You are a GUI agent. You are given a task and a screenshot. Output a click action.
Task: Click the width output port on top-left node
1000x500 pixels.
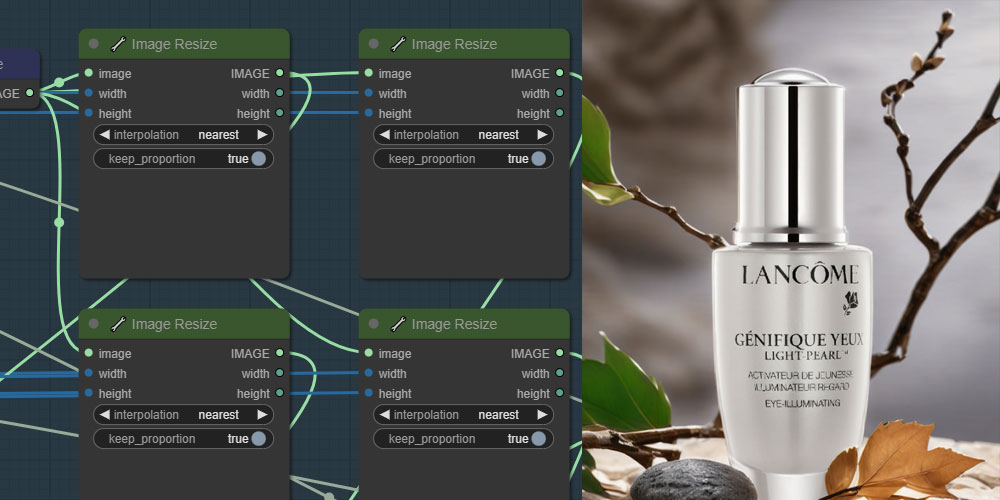(x=279, y=93)
